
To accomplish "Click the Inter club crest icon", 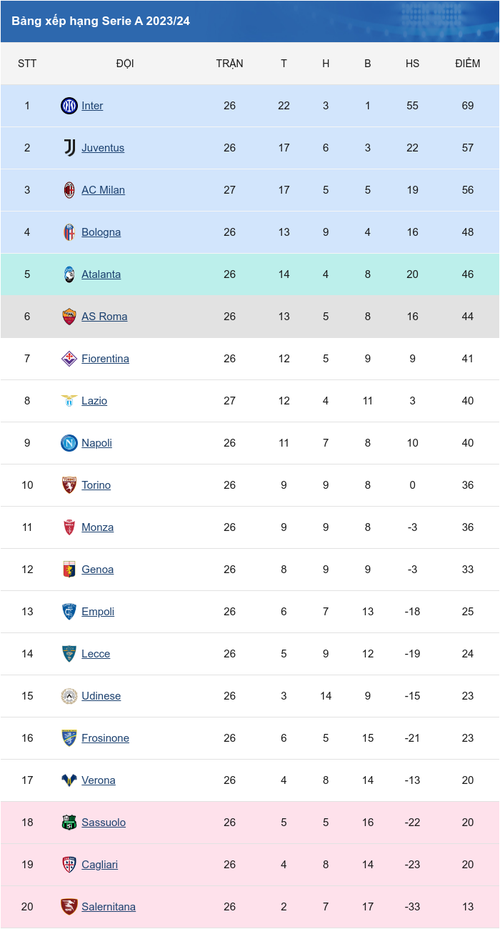I will point(69,106).
